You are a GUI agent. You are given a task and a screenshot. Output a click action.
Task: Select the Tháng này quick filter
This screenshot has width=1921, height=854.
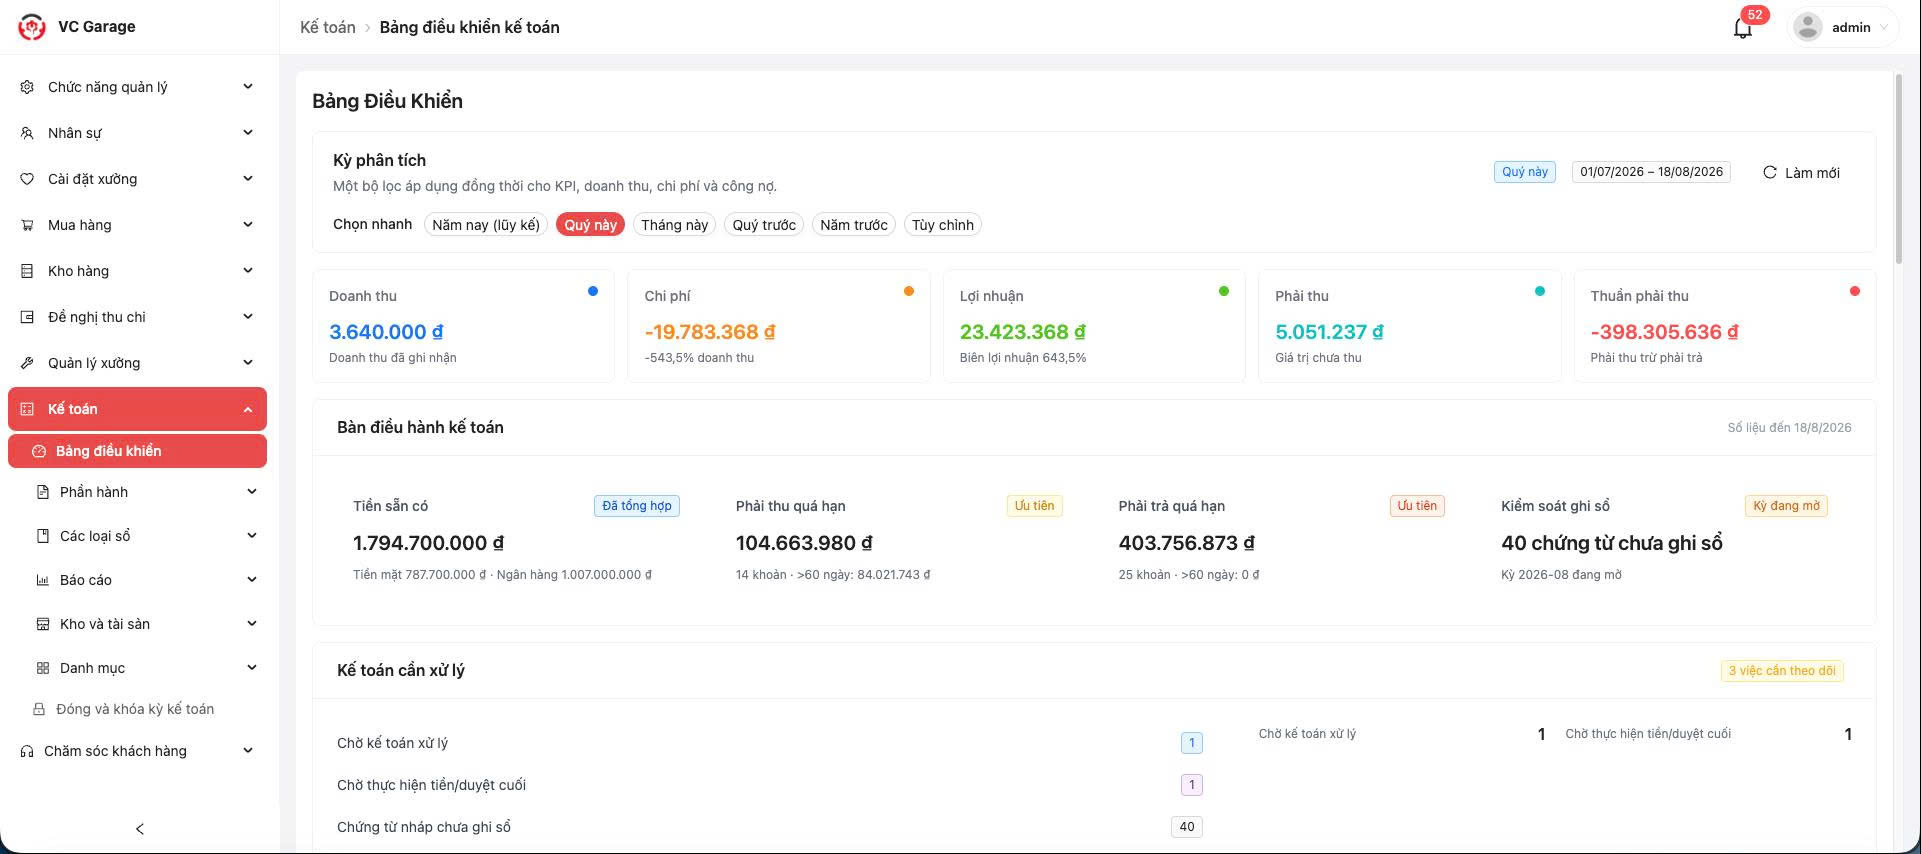pyautogui.click(x=674, y=225)
